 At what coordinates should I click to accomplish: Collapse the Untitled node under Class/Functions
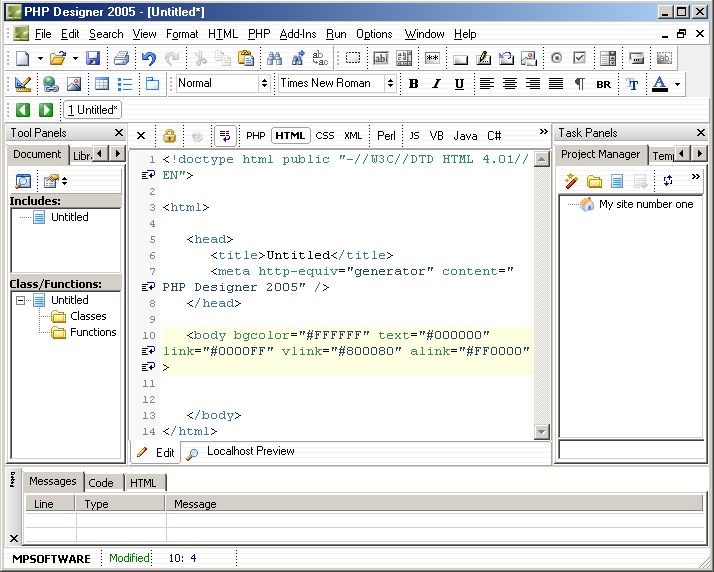20,300
